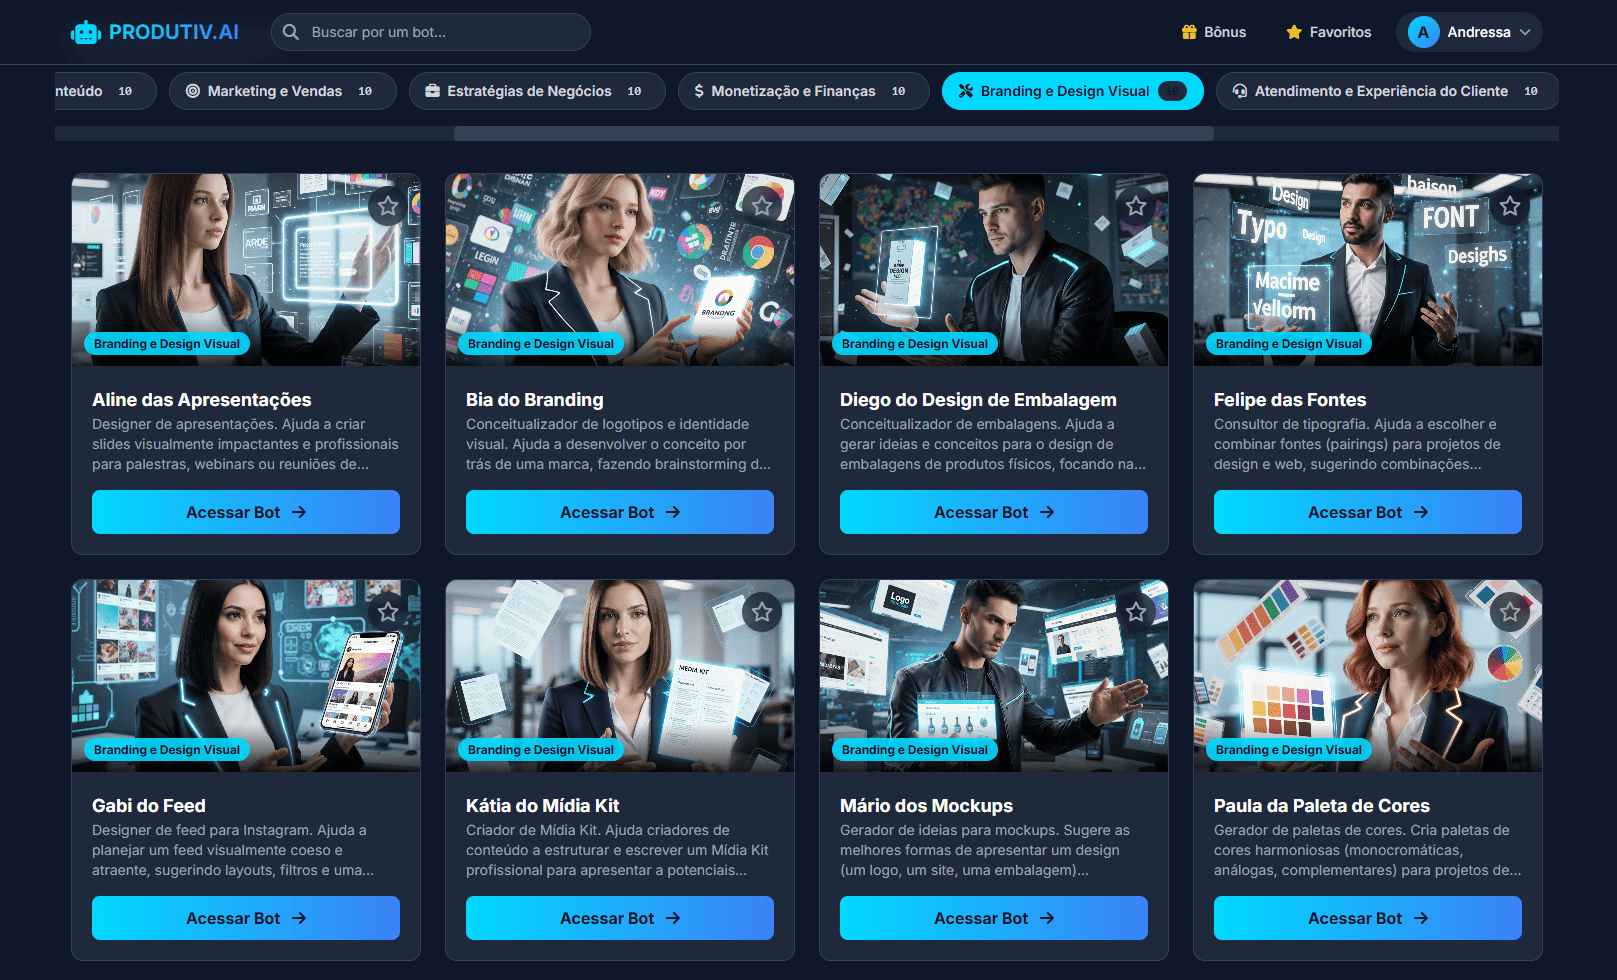Favorite the Aline das Apresentações bot star
This screenshot has width=1617, height=980.
[x=388, y=206]
